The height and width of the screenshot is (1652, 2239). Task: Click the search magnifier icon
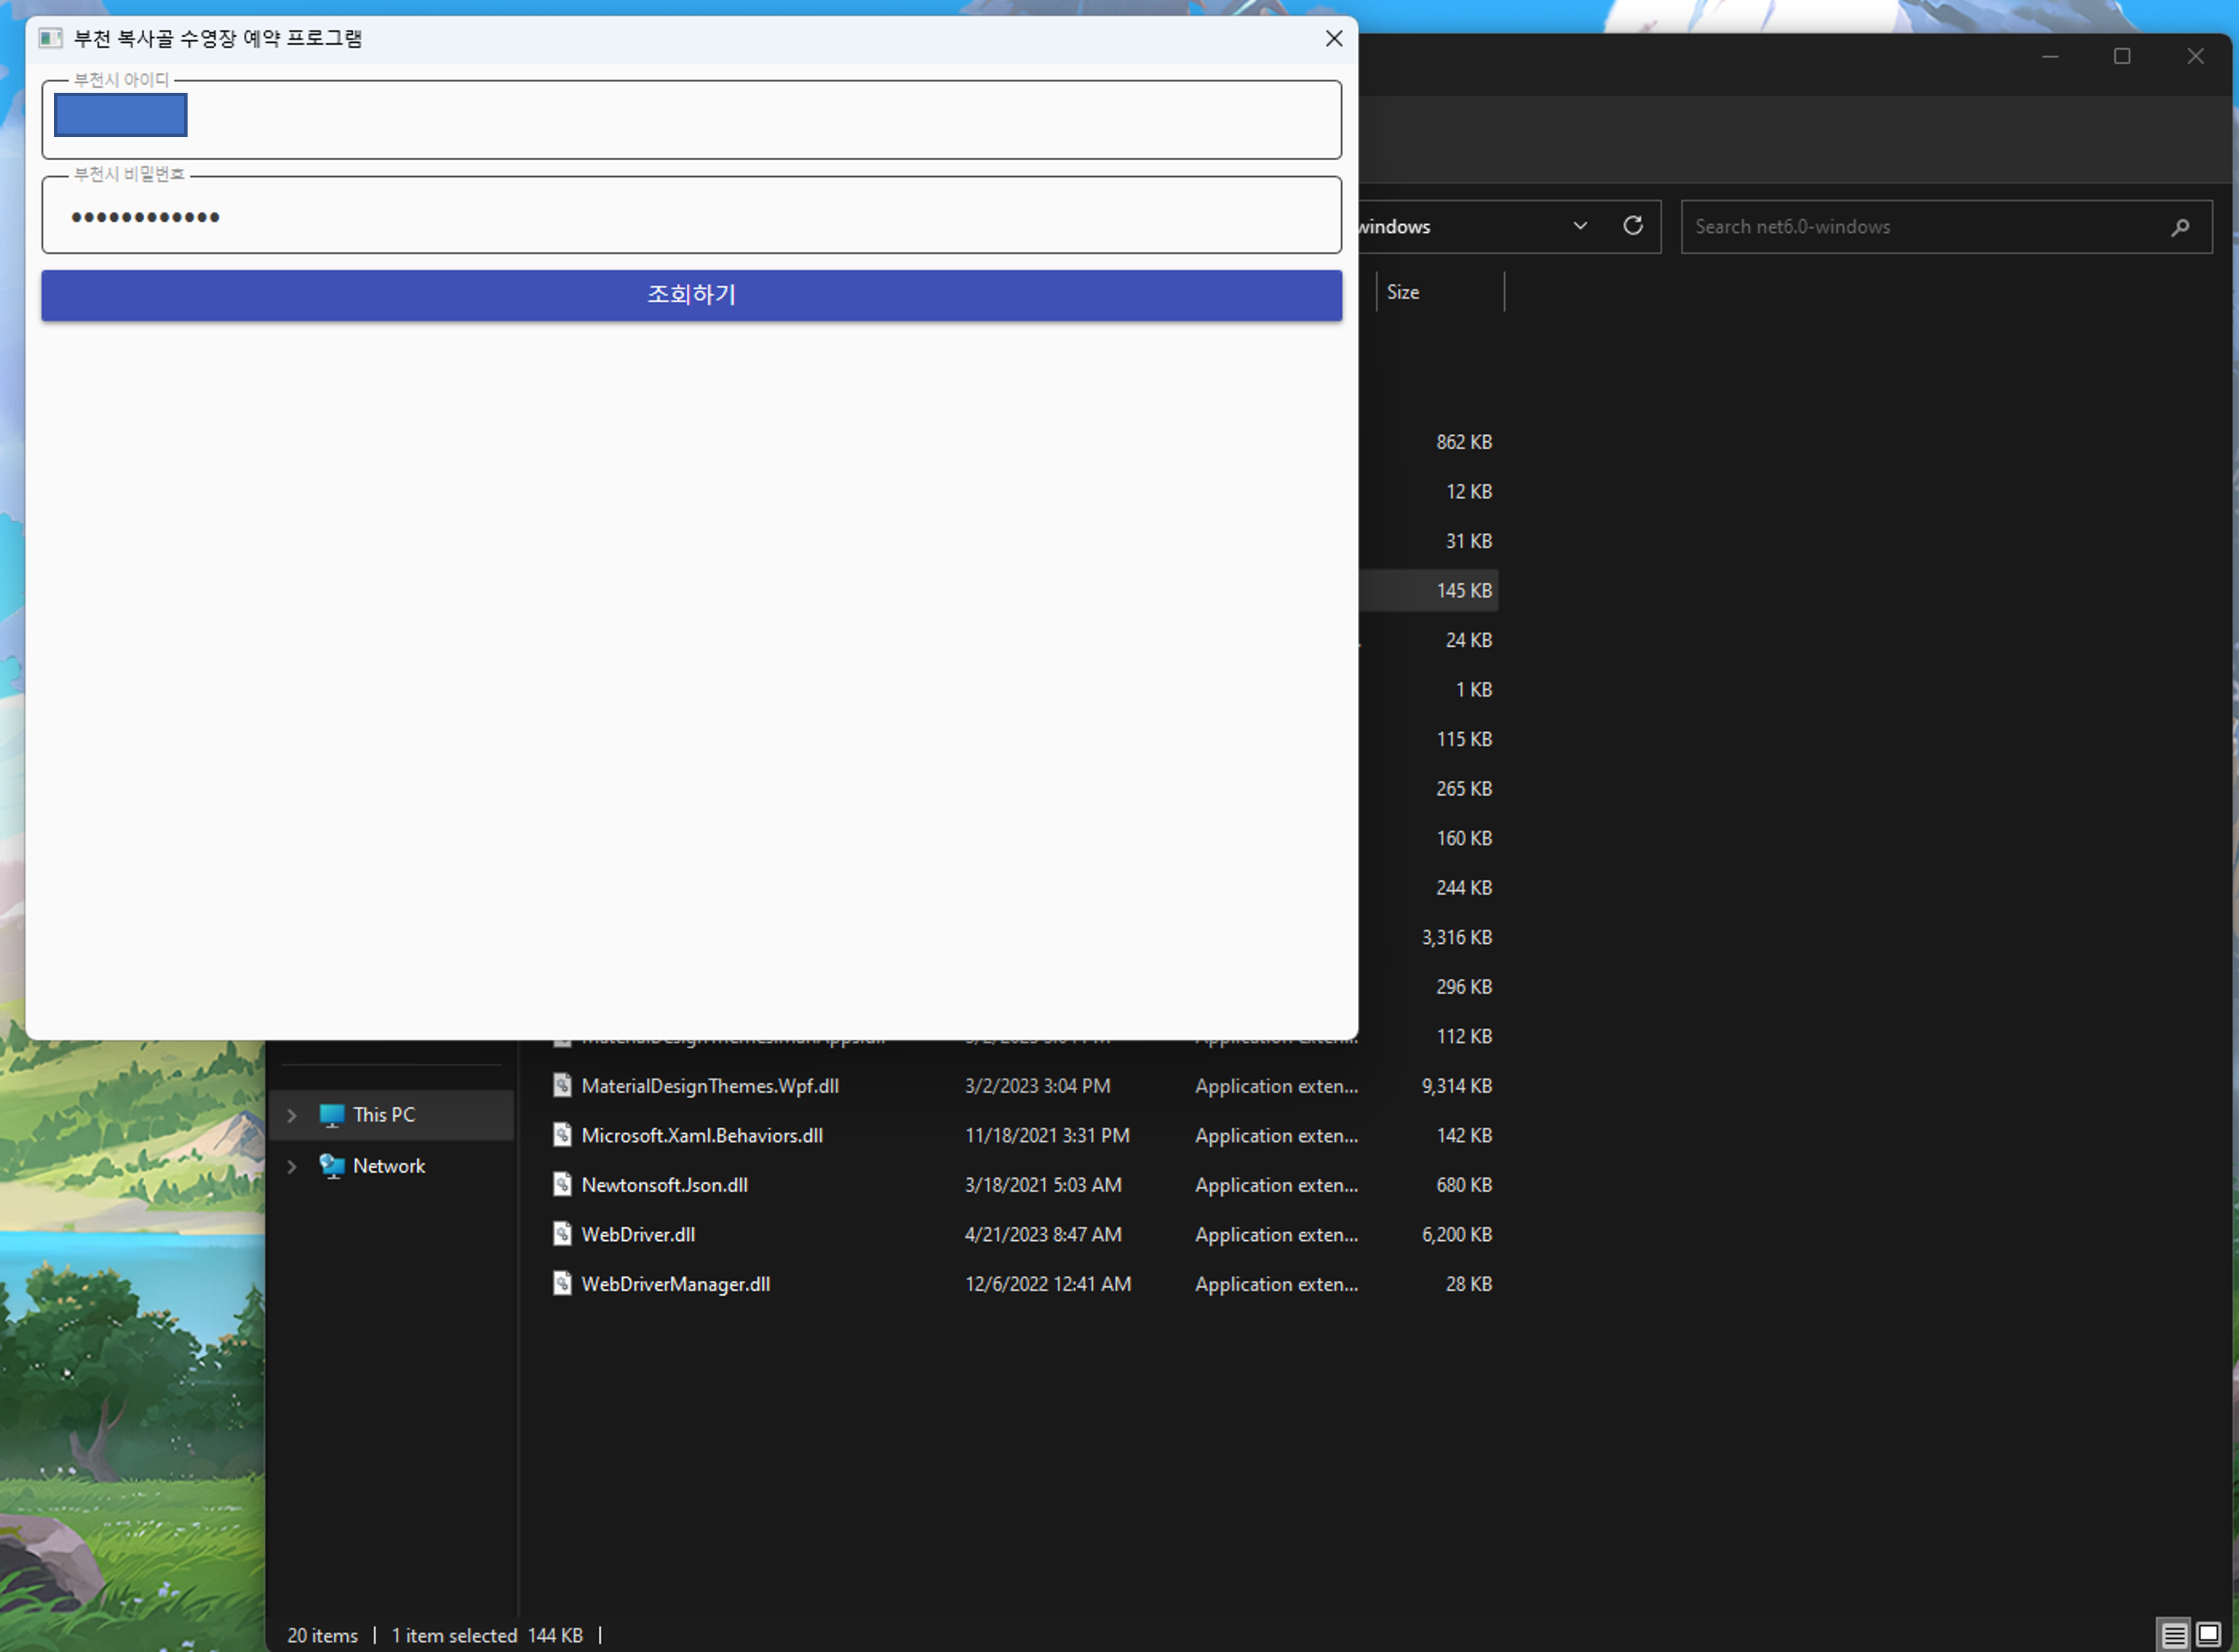(2180, 227)
